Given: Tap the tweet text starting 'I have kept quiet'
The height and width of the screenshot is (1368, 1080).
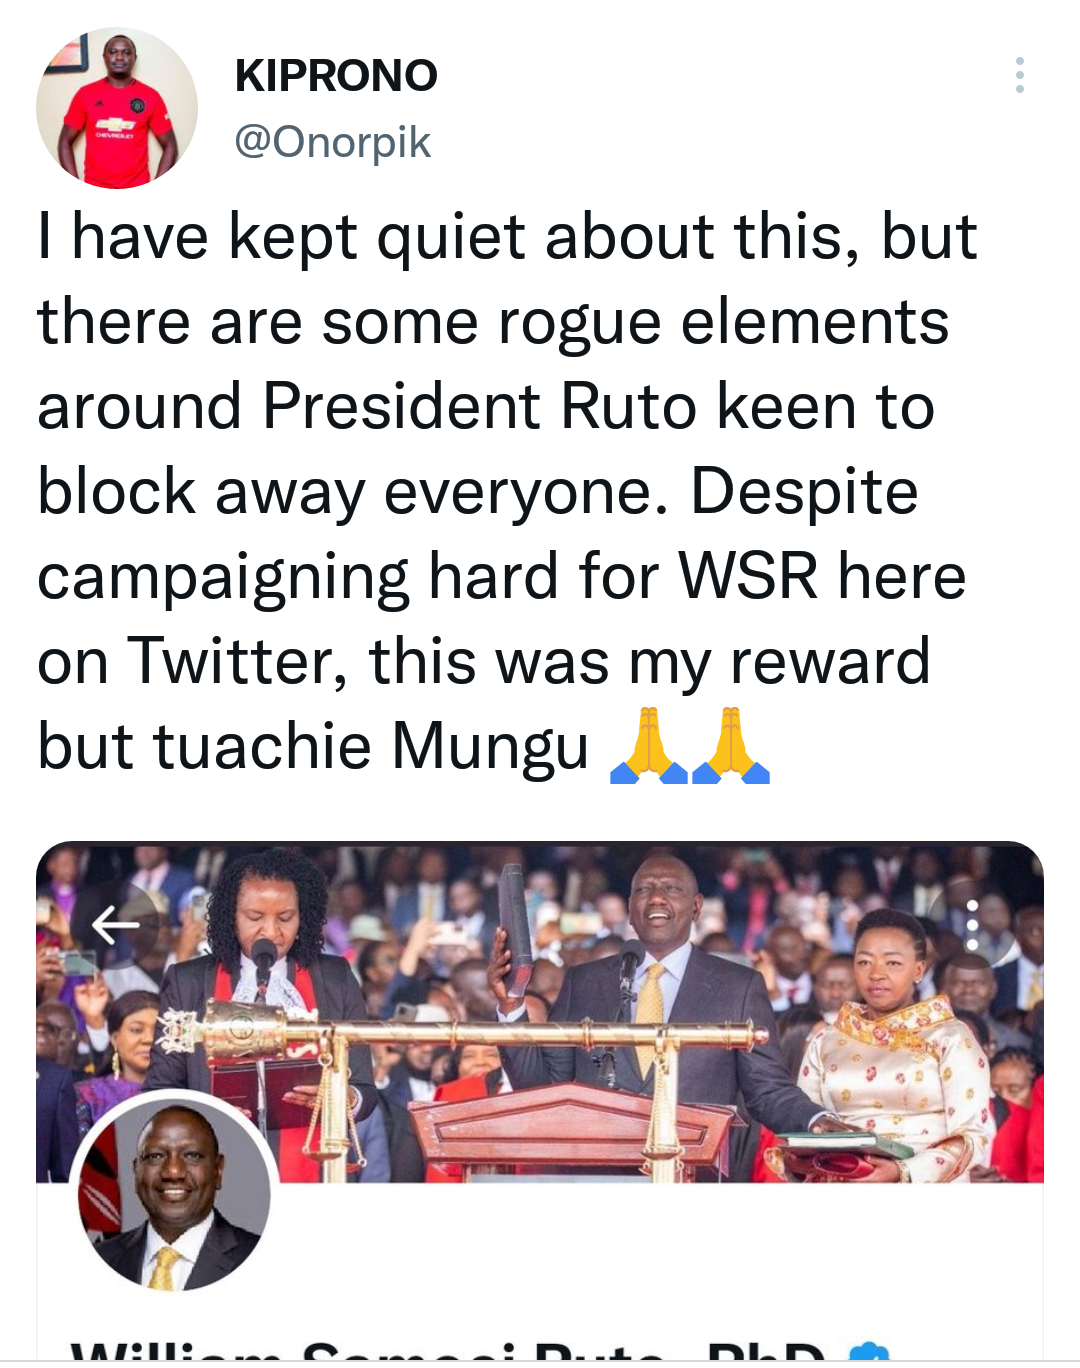Looking at the screenshot, I should tap(507, 491).
